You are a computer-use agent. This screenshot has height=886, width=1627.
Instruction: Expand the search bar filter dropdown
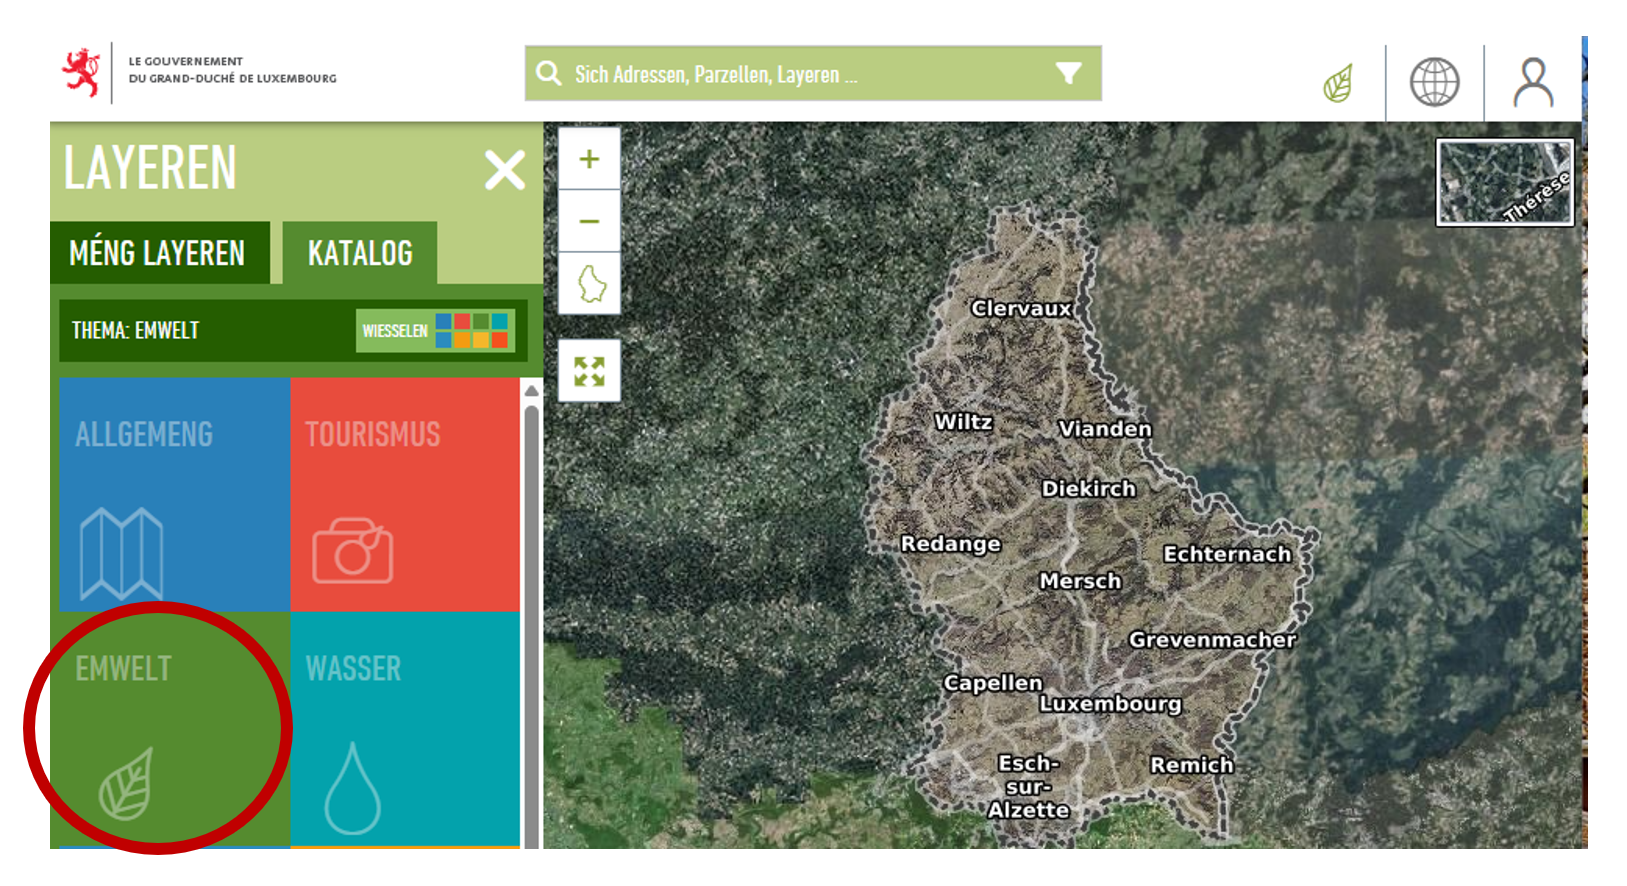(1068, 74)
